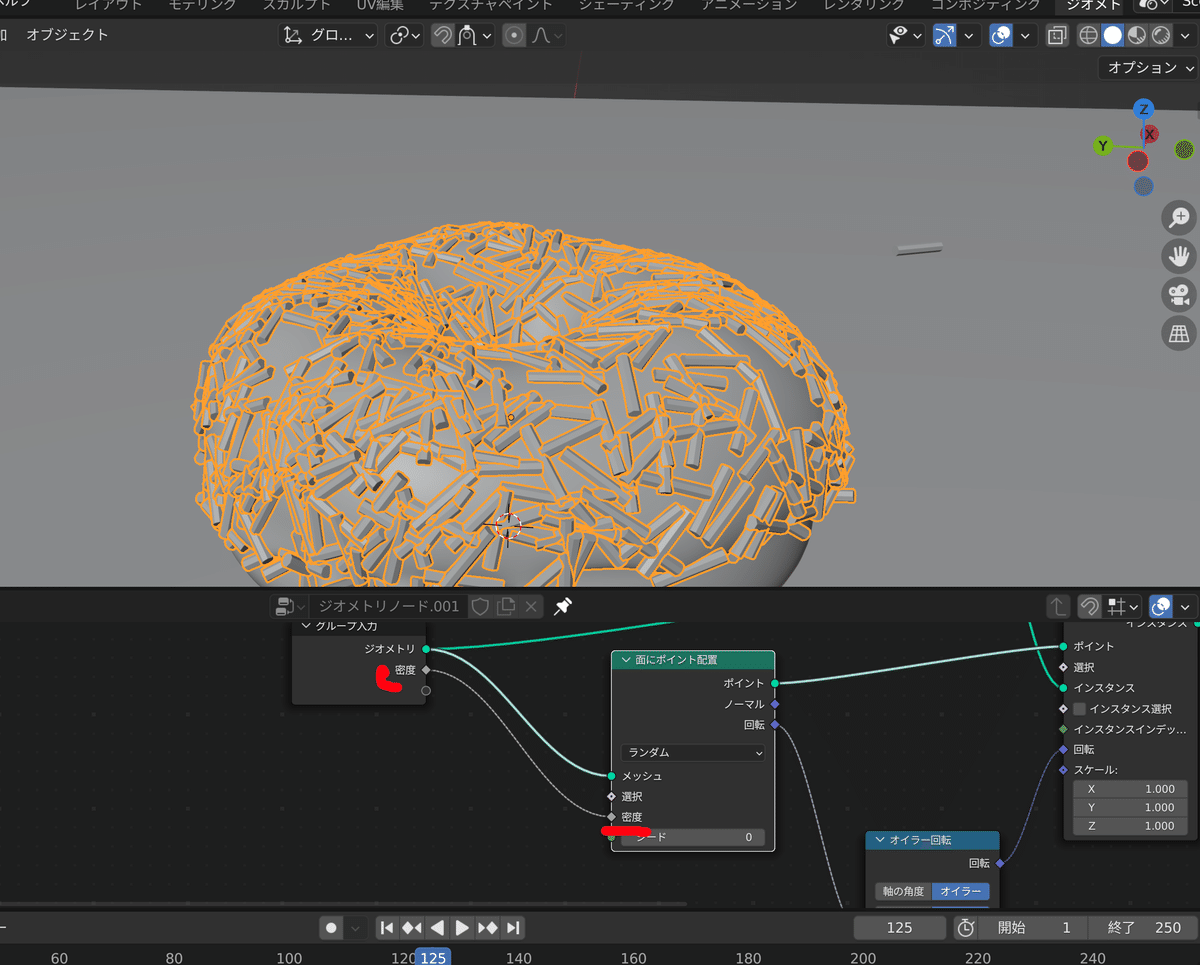This screenshot has height=965, width=1200.
Task: Open the 3D viewport snapping options dropdown
Action: pyautogui.click(x=475, y=35)
